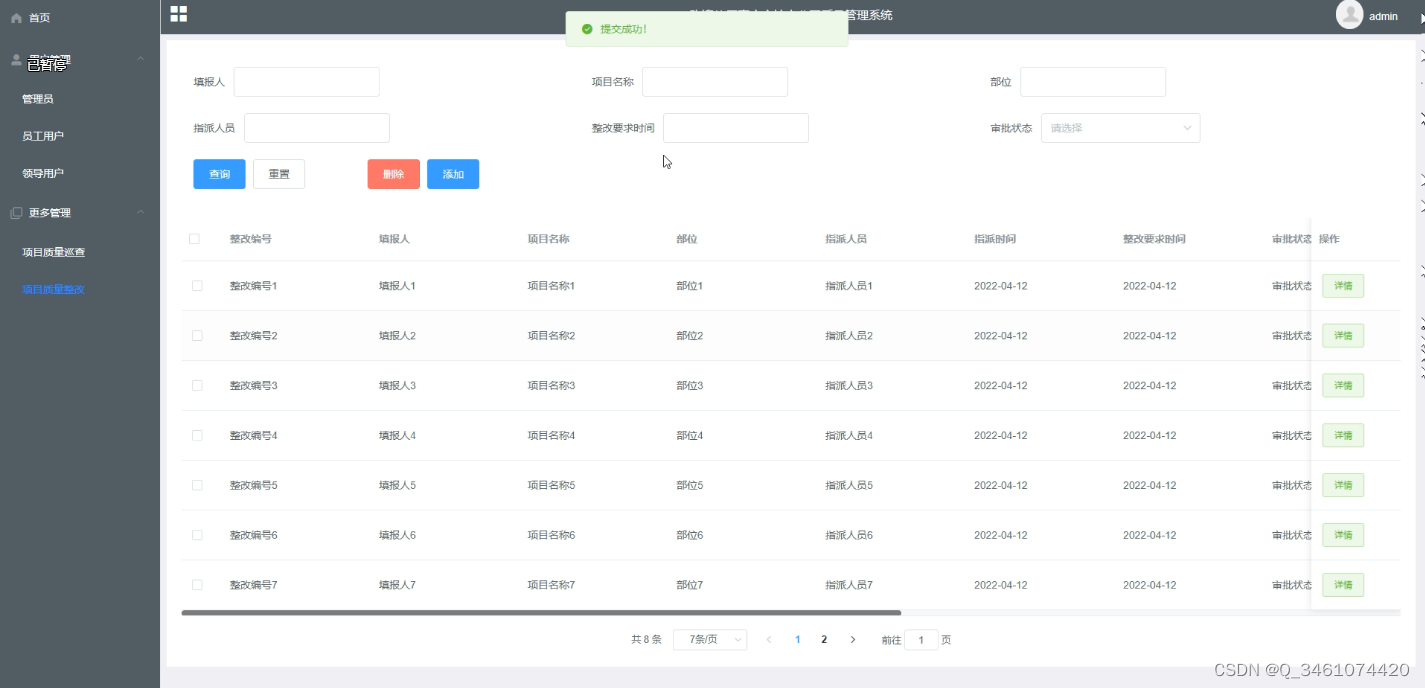Screen dimensions: 1425x688
Task: Open 详情 for 整改编号3
Action: coord(1343,386)
